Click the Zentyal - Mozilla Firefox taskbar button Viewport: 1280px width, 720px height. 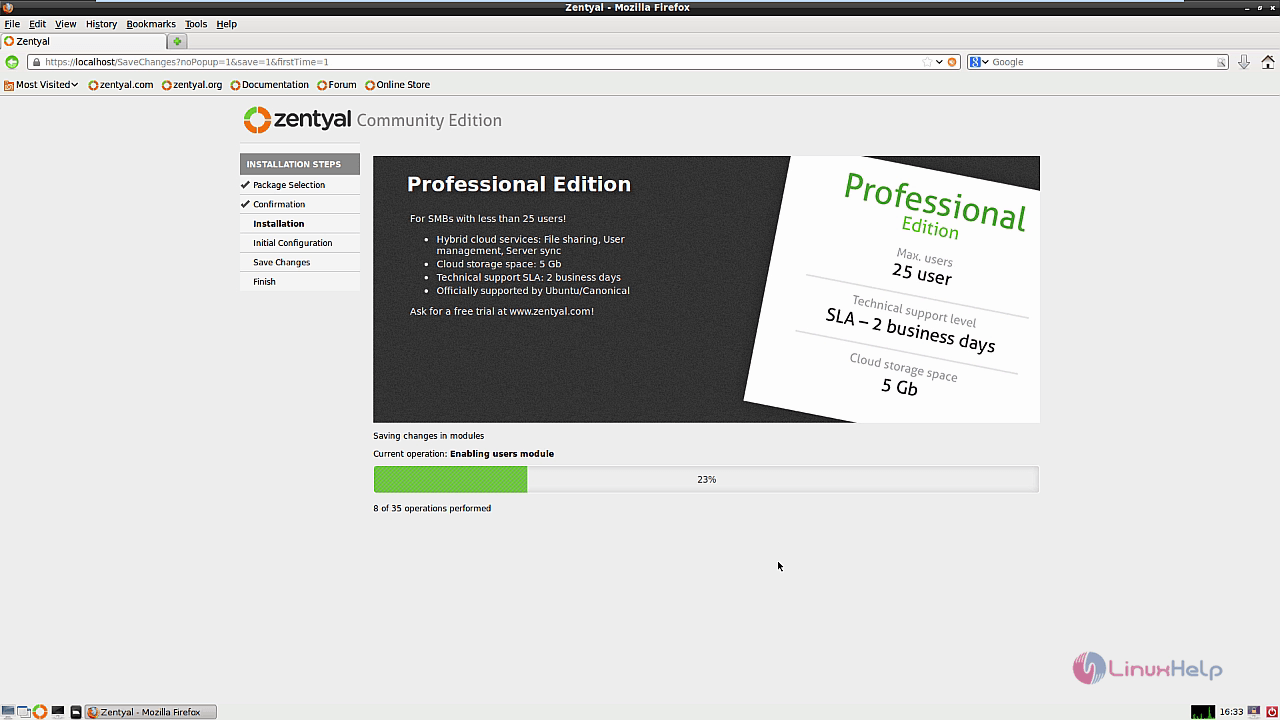pos(150,712)
